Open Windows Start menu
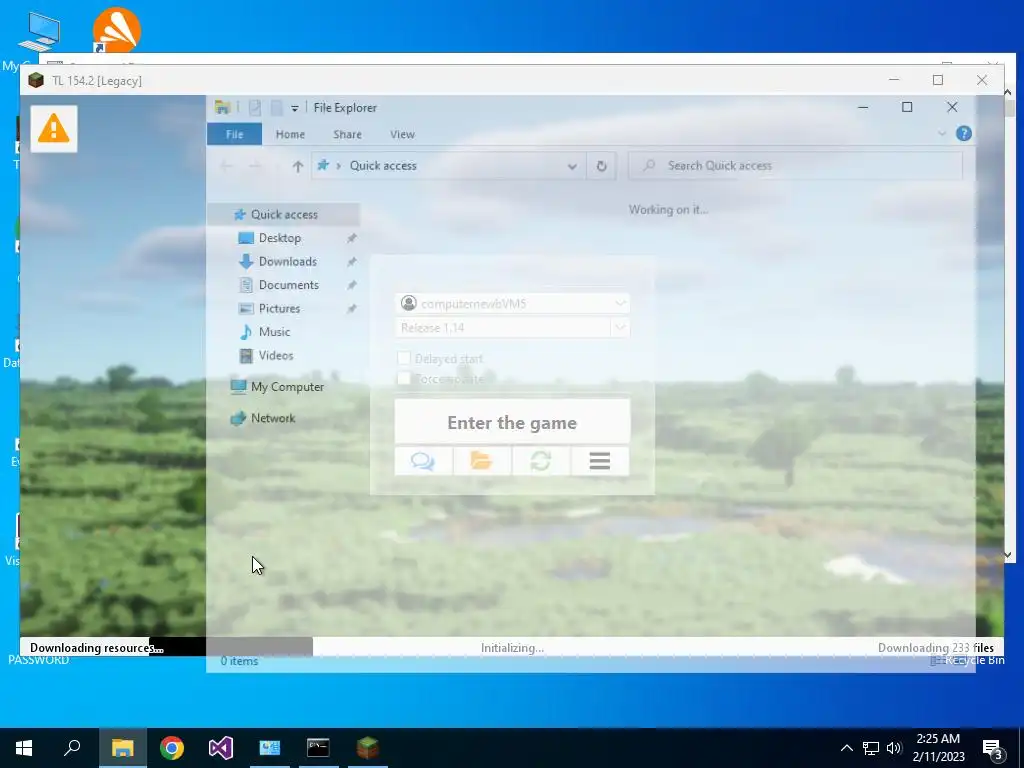The width and height of the screenshot is (1024, 768). 24,748
